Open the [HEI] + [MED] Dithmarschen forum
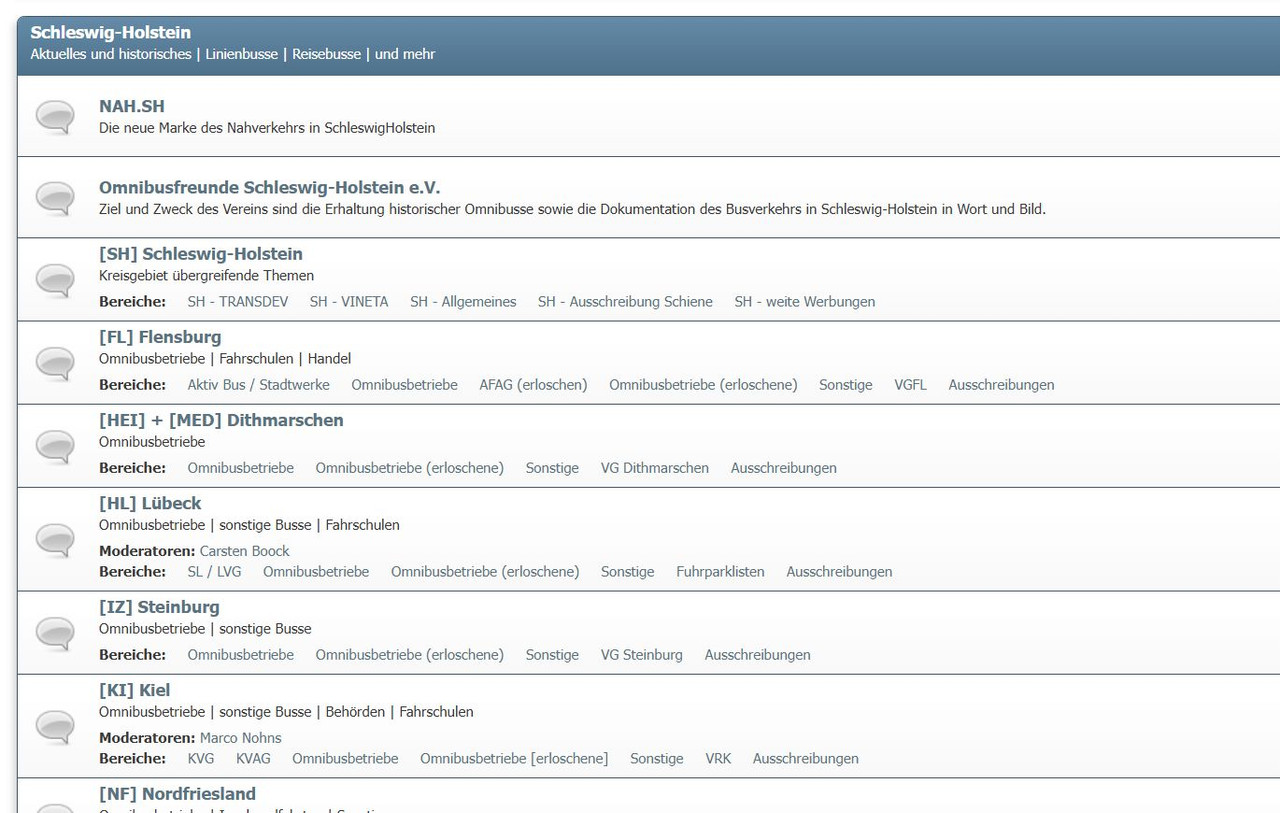The image size is (1280, 813). tap(221, 420)
